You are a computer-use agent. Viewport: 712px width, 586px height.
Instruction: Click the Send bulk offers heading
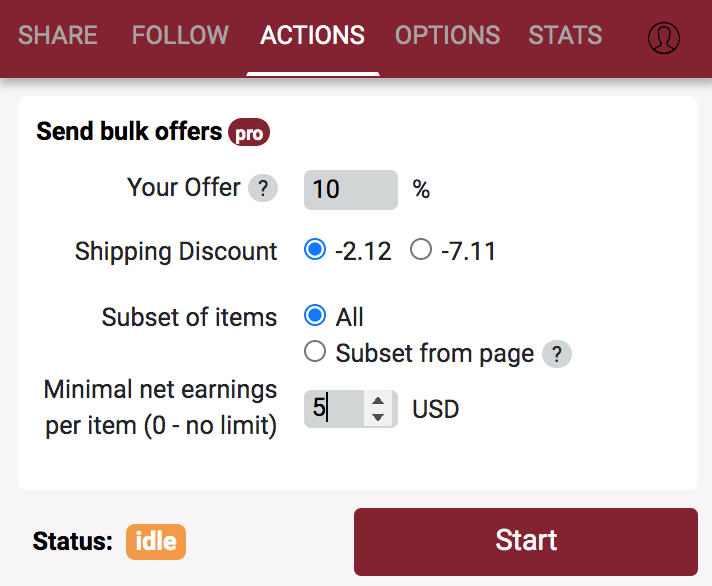[x=129, y=132]
